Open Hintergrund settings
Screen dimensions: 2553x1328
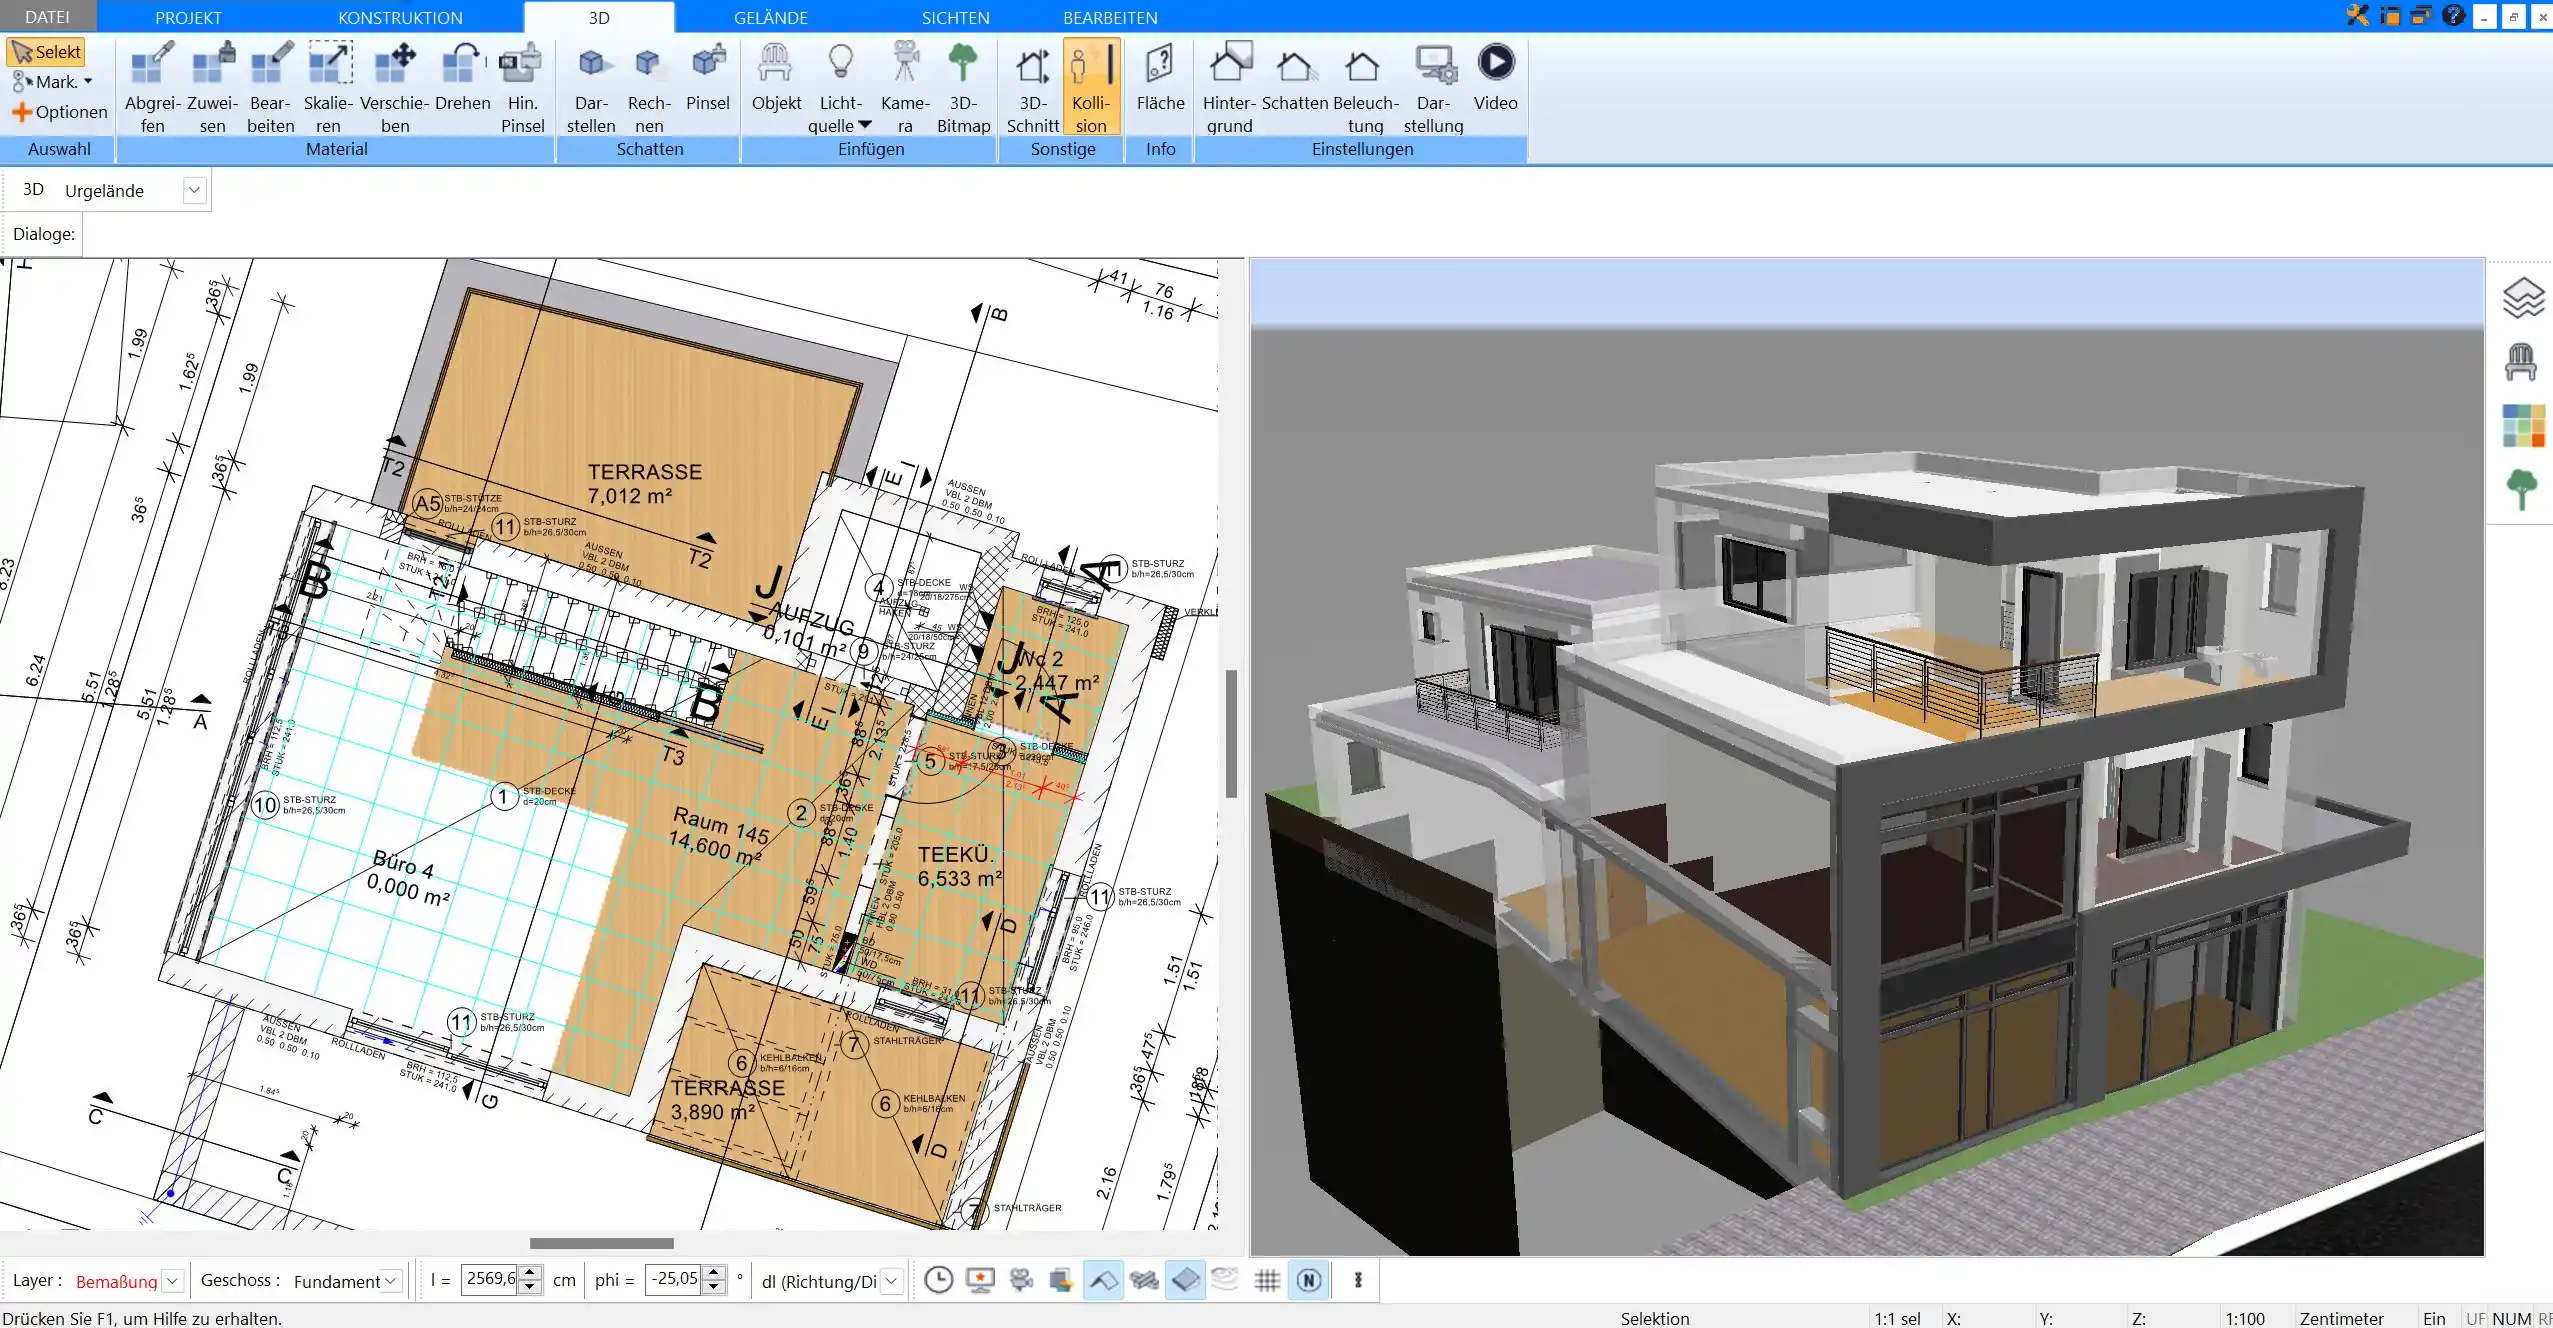click(x=1229, y=87)
